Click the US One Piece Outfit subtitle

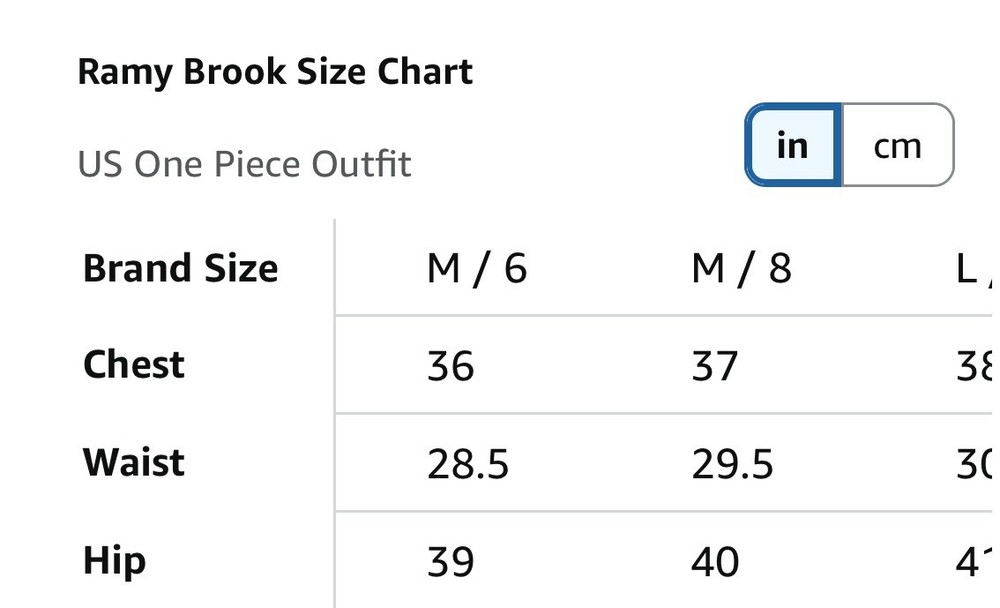pos(244,164)
